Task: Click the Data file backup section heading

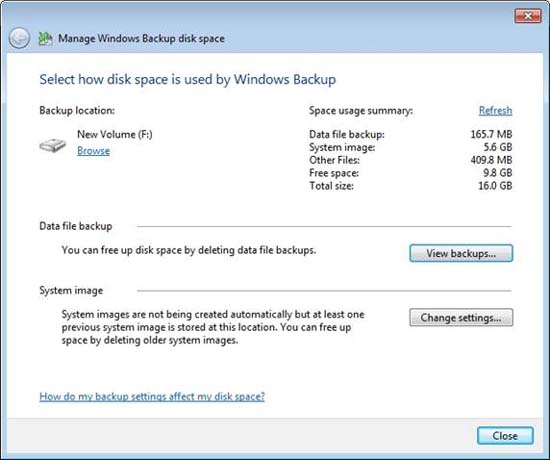Action: pyautogui.click(x=76, y=226)
